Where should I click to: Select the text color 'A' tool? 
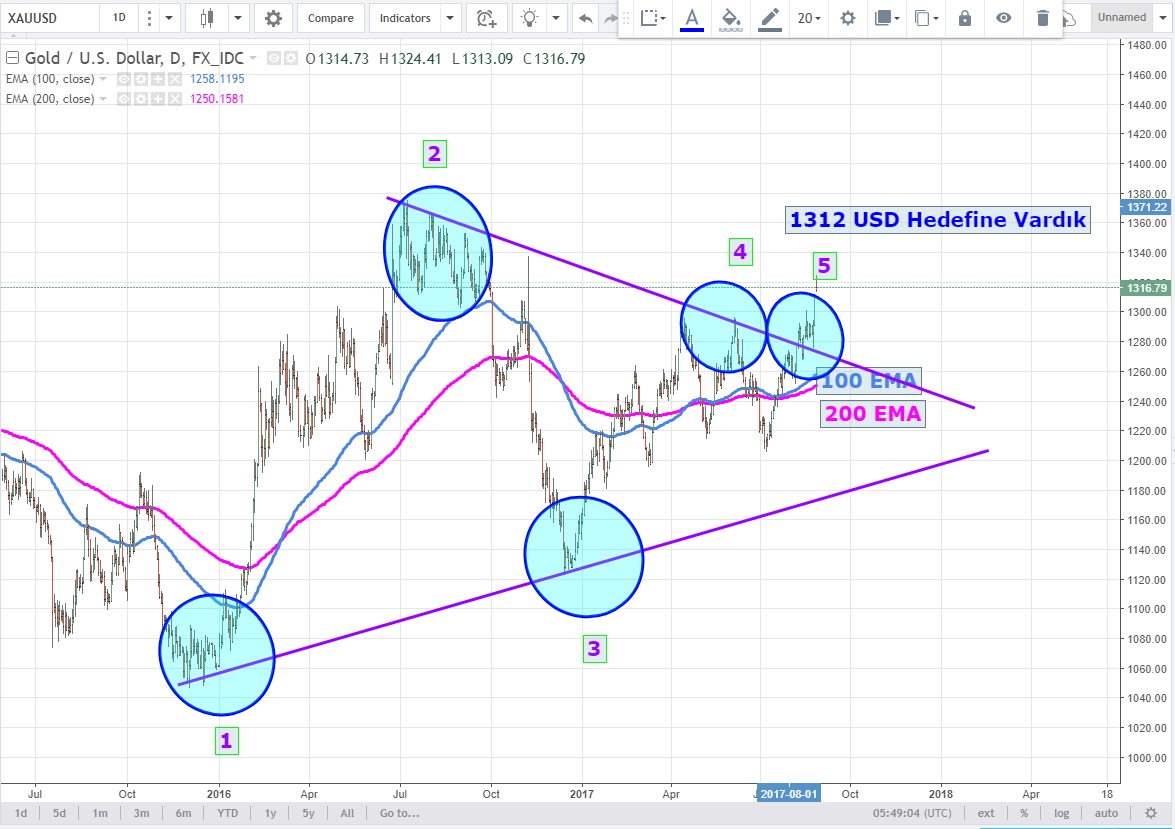point(691,18)
